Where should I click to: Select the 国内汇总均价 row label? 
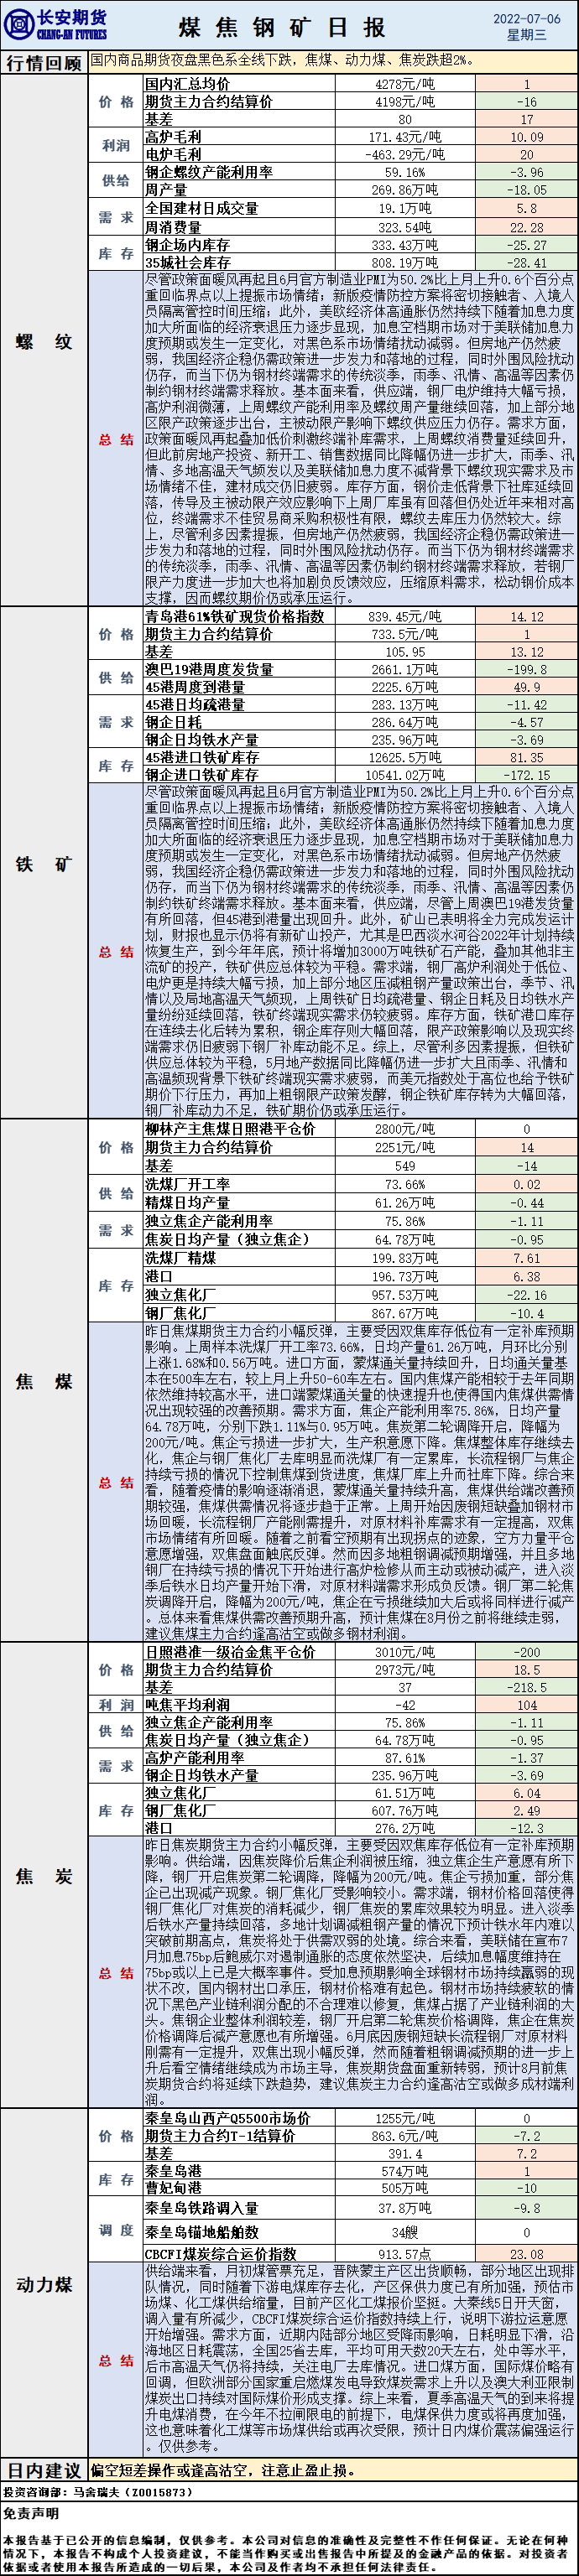(187, 84)
